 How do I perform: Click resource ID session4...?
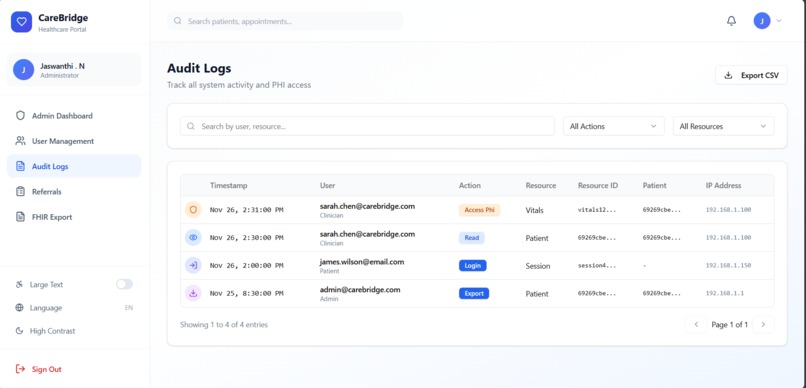pyautogui.click(x=597, y=266)
